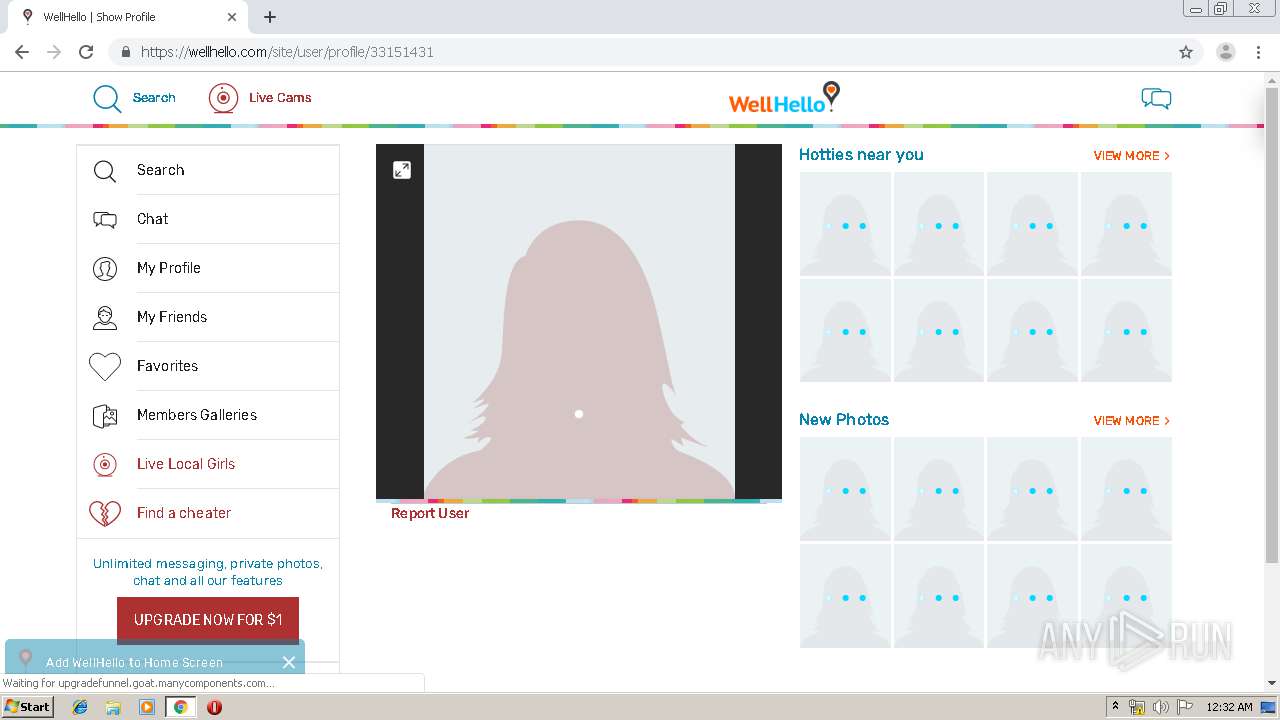
Task: Open Internet Explorer from taskbar
Action: pos(80,707)
